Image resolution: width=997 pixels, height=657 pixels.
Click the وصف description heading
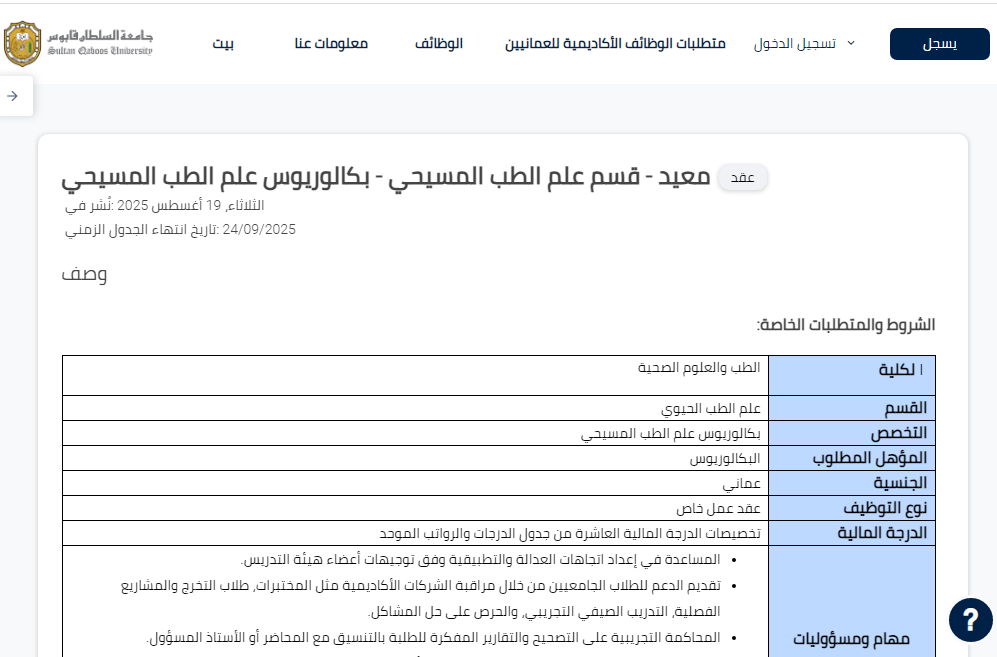[84, 274]
